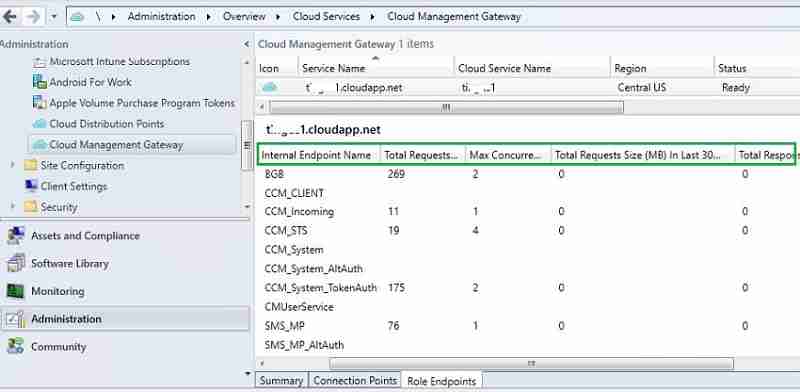Click the Community workspace icon
800x392 pixels.
coord(15,347)
